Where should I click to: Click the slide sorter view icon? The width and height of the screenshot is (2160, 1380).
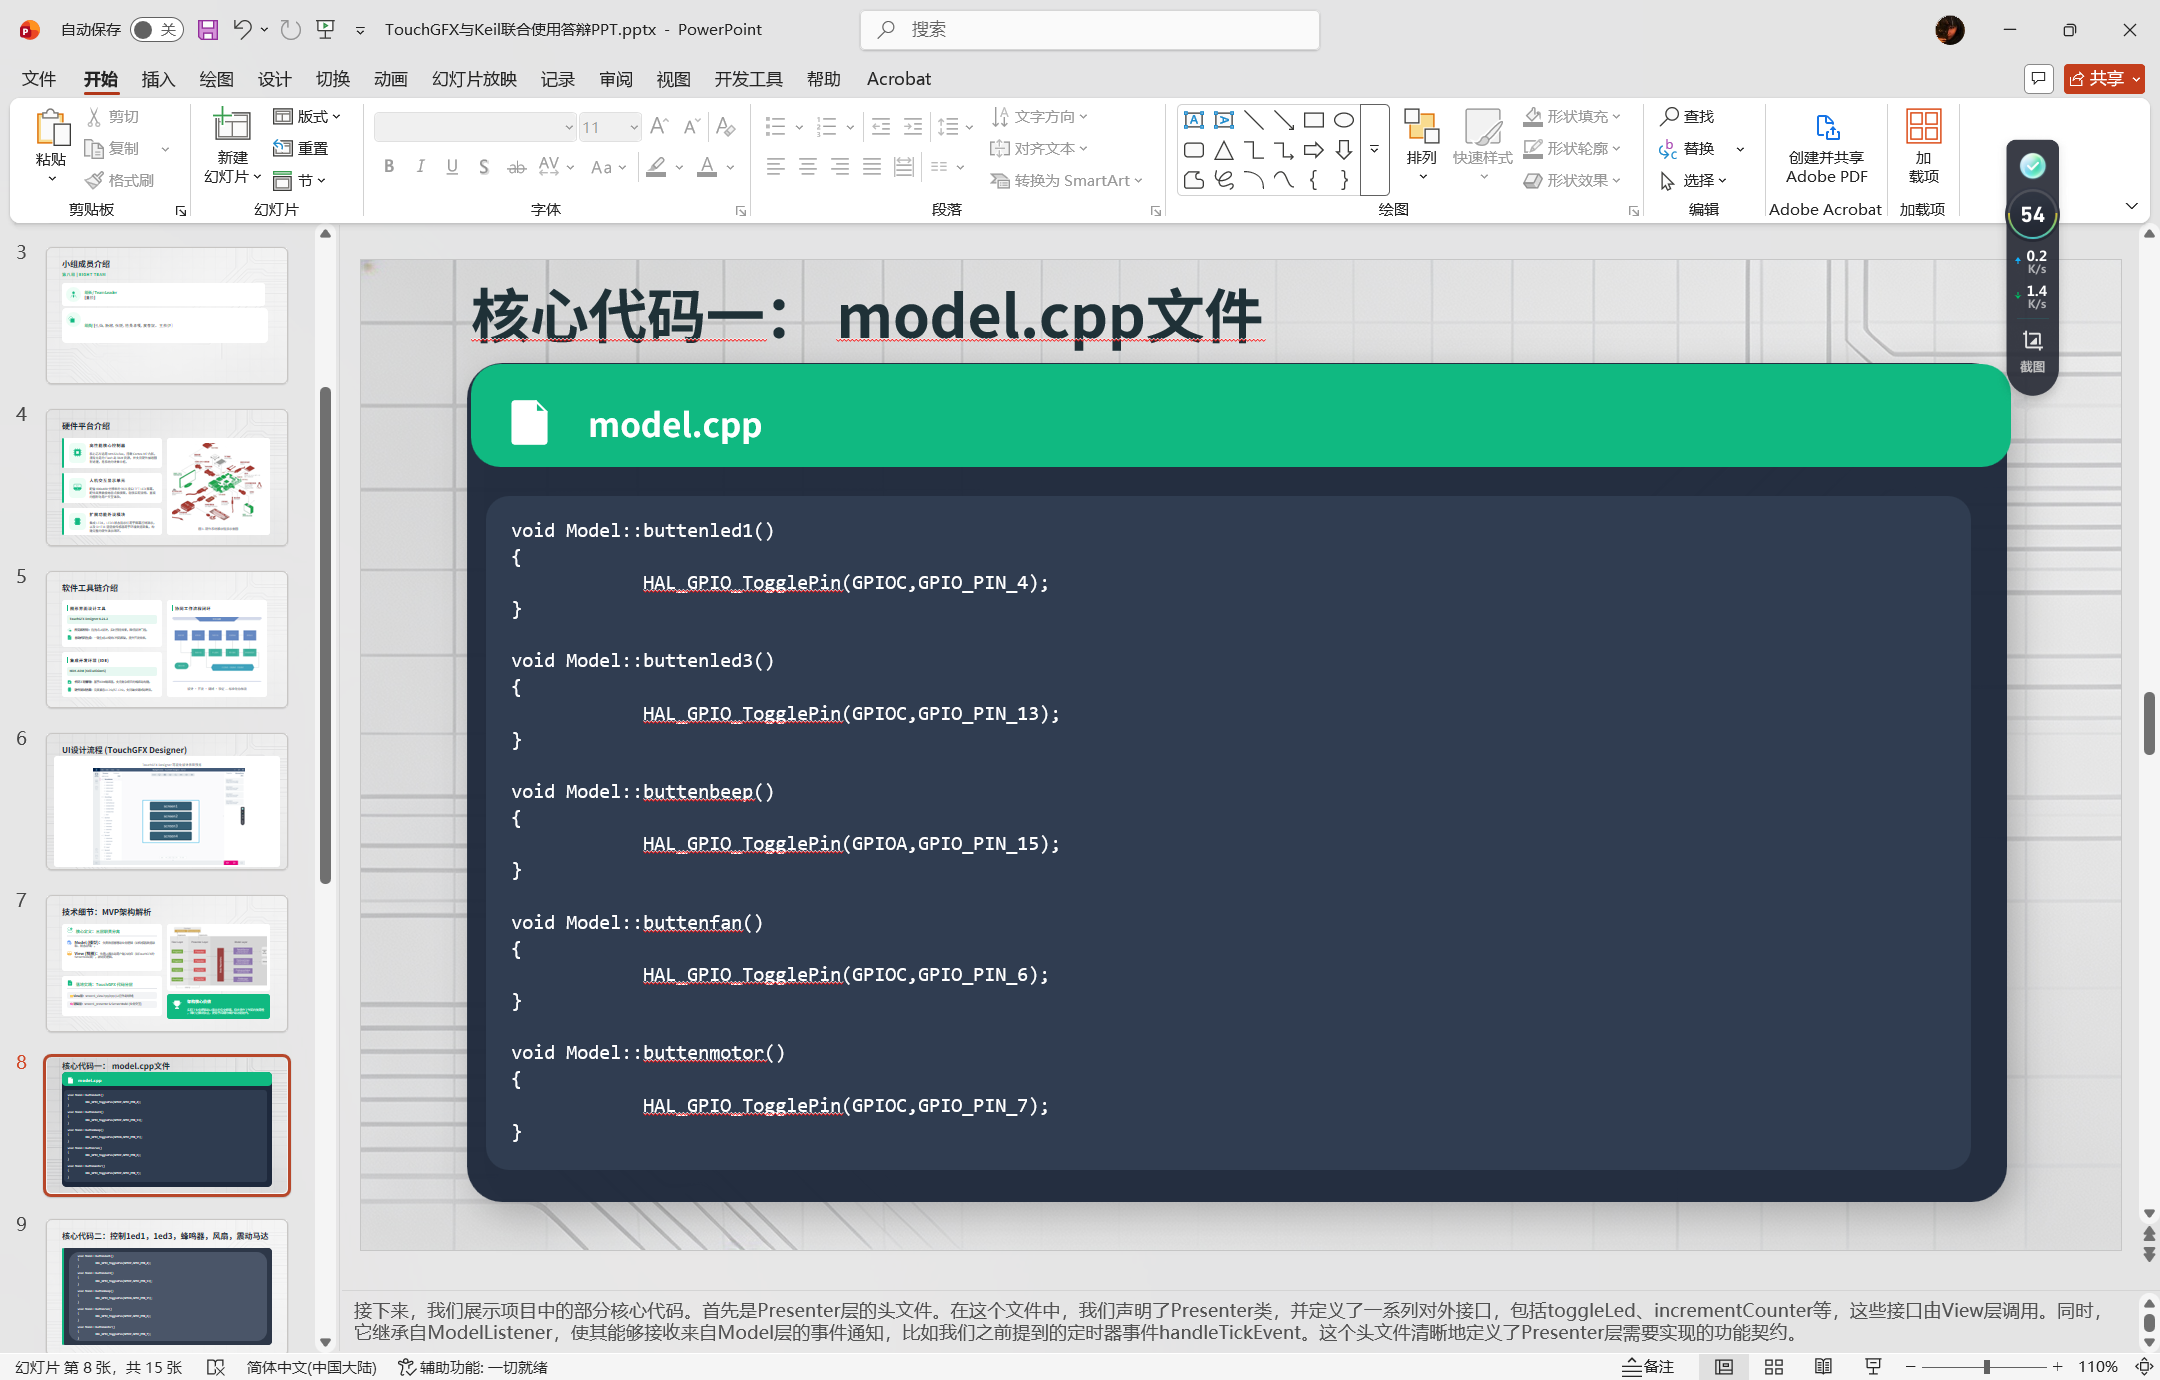(x=1774, y=1367)
